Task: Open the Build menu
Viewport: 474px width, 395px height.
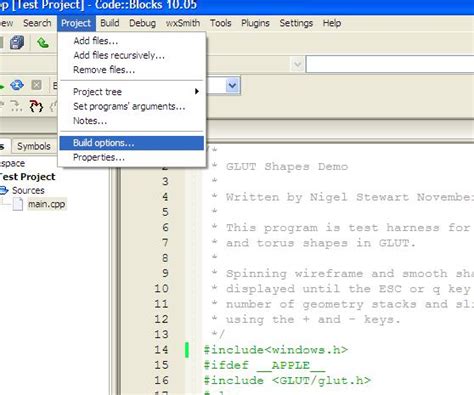Action: (x=110, y=23)
